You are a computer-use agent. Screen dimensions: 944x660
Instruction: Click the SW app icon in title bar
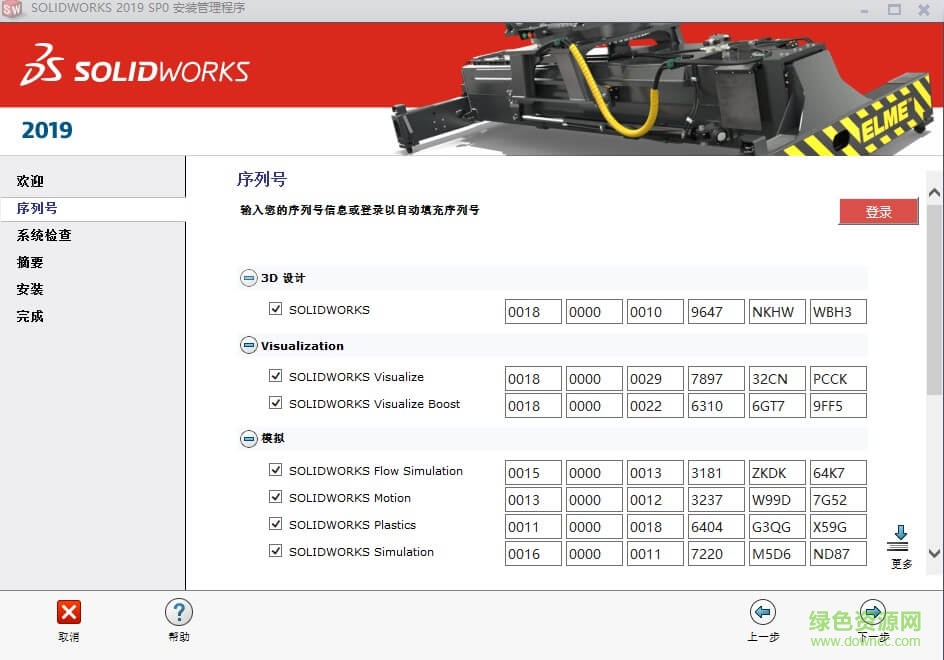pos(12,9)
